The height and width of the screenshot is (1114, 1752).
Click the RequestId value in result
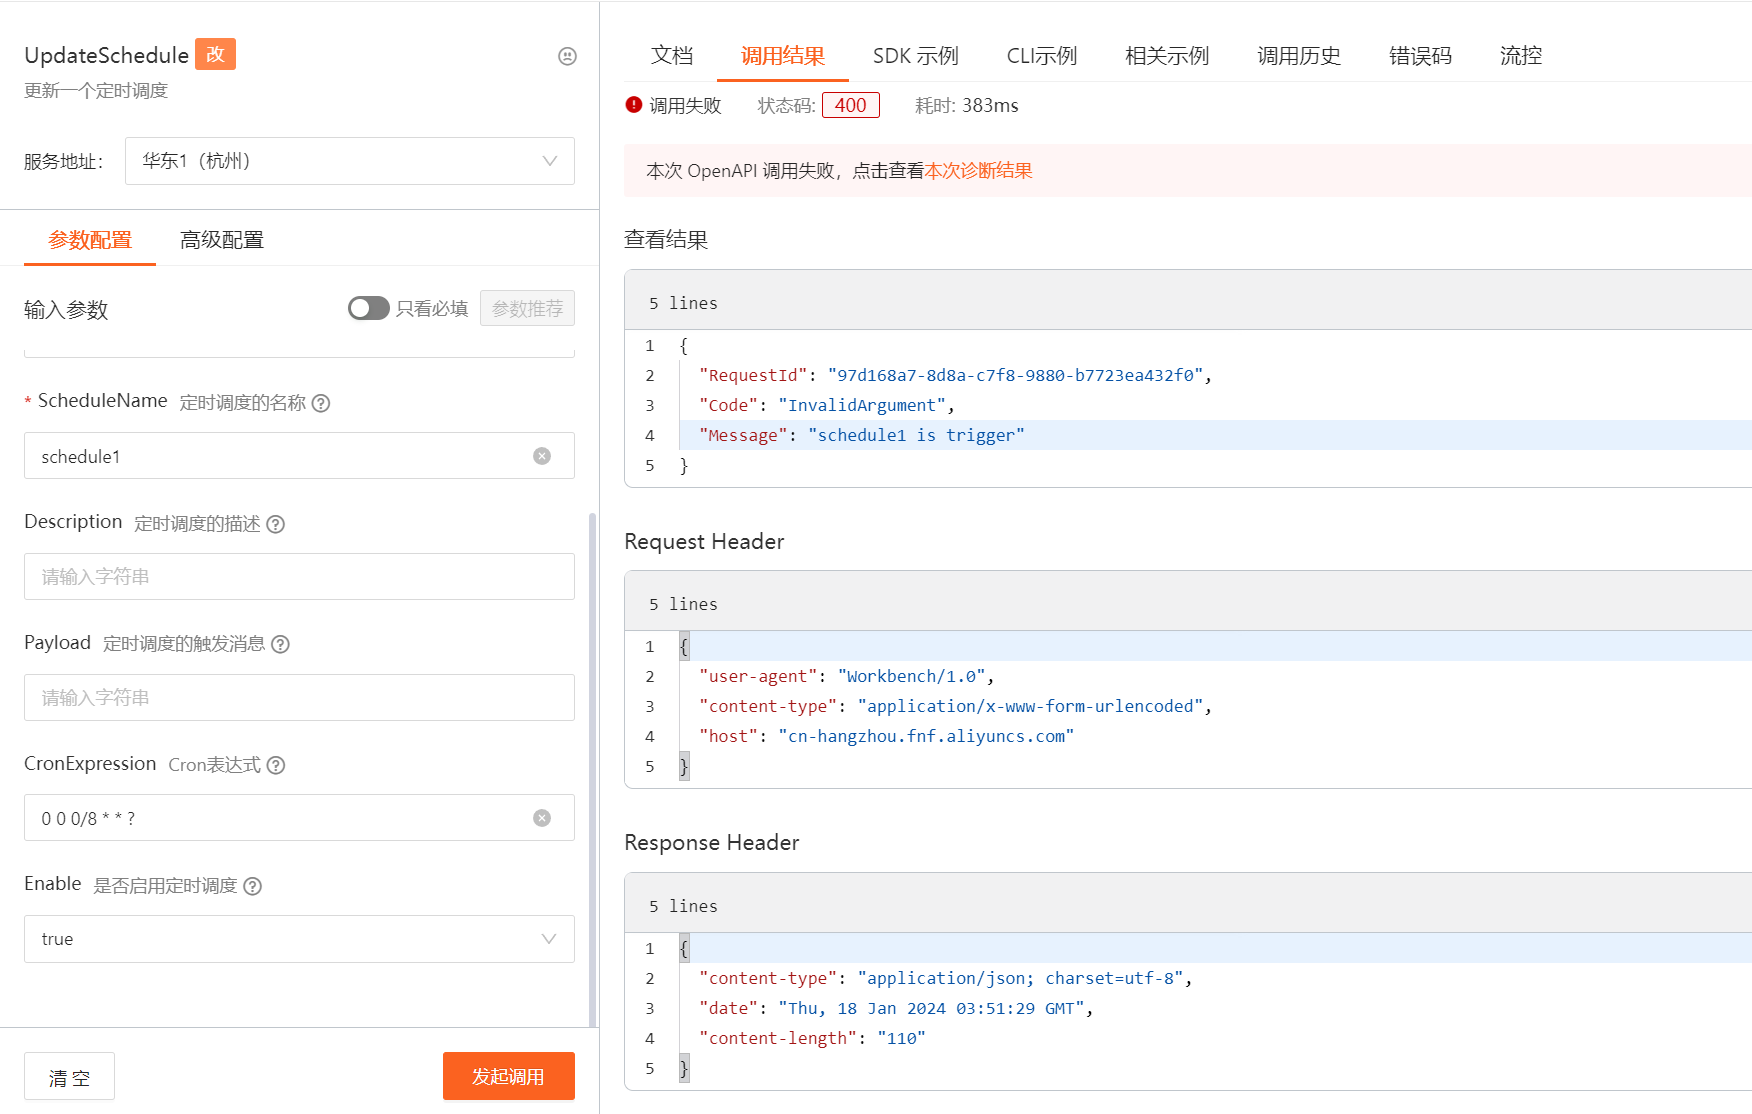(x=1016, y=375)
